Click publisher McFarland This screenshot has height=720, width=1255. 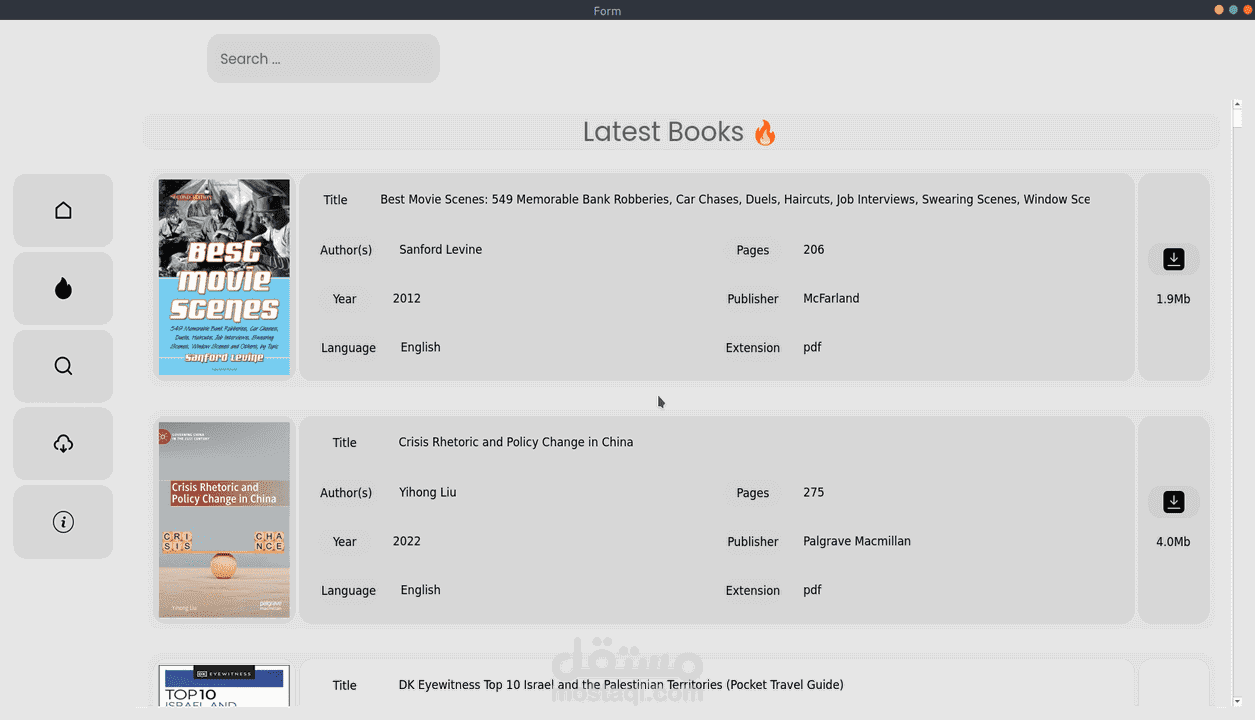coord(831,299)
